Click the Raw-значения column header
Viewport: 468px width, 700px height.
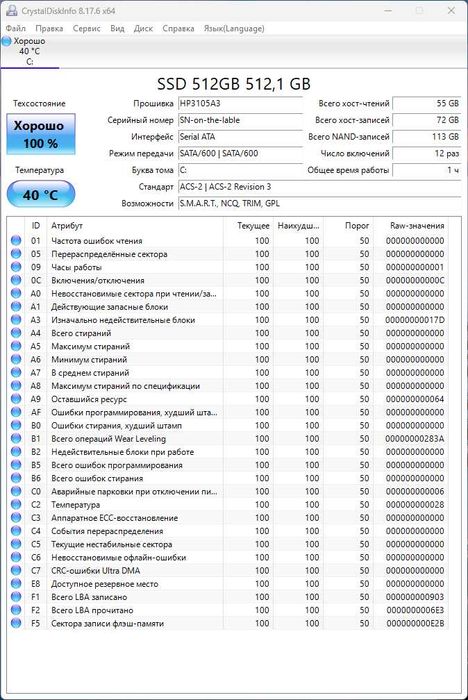coord(411,226)
